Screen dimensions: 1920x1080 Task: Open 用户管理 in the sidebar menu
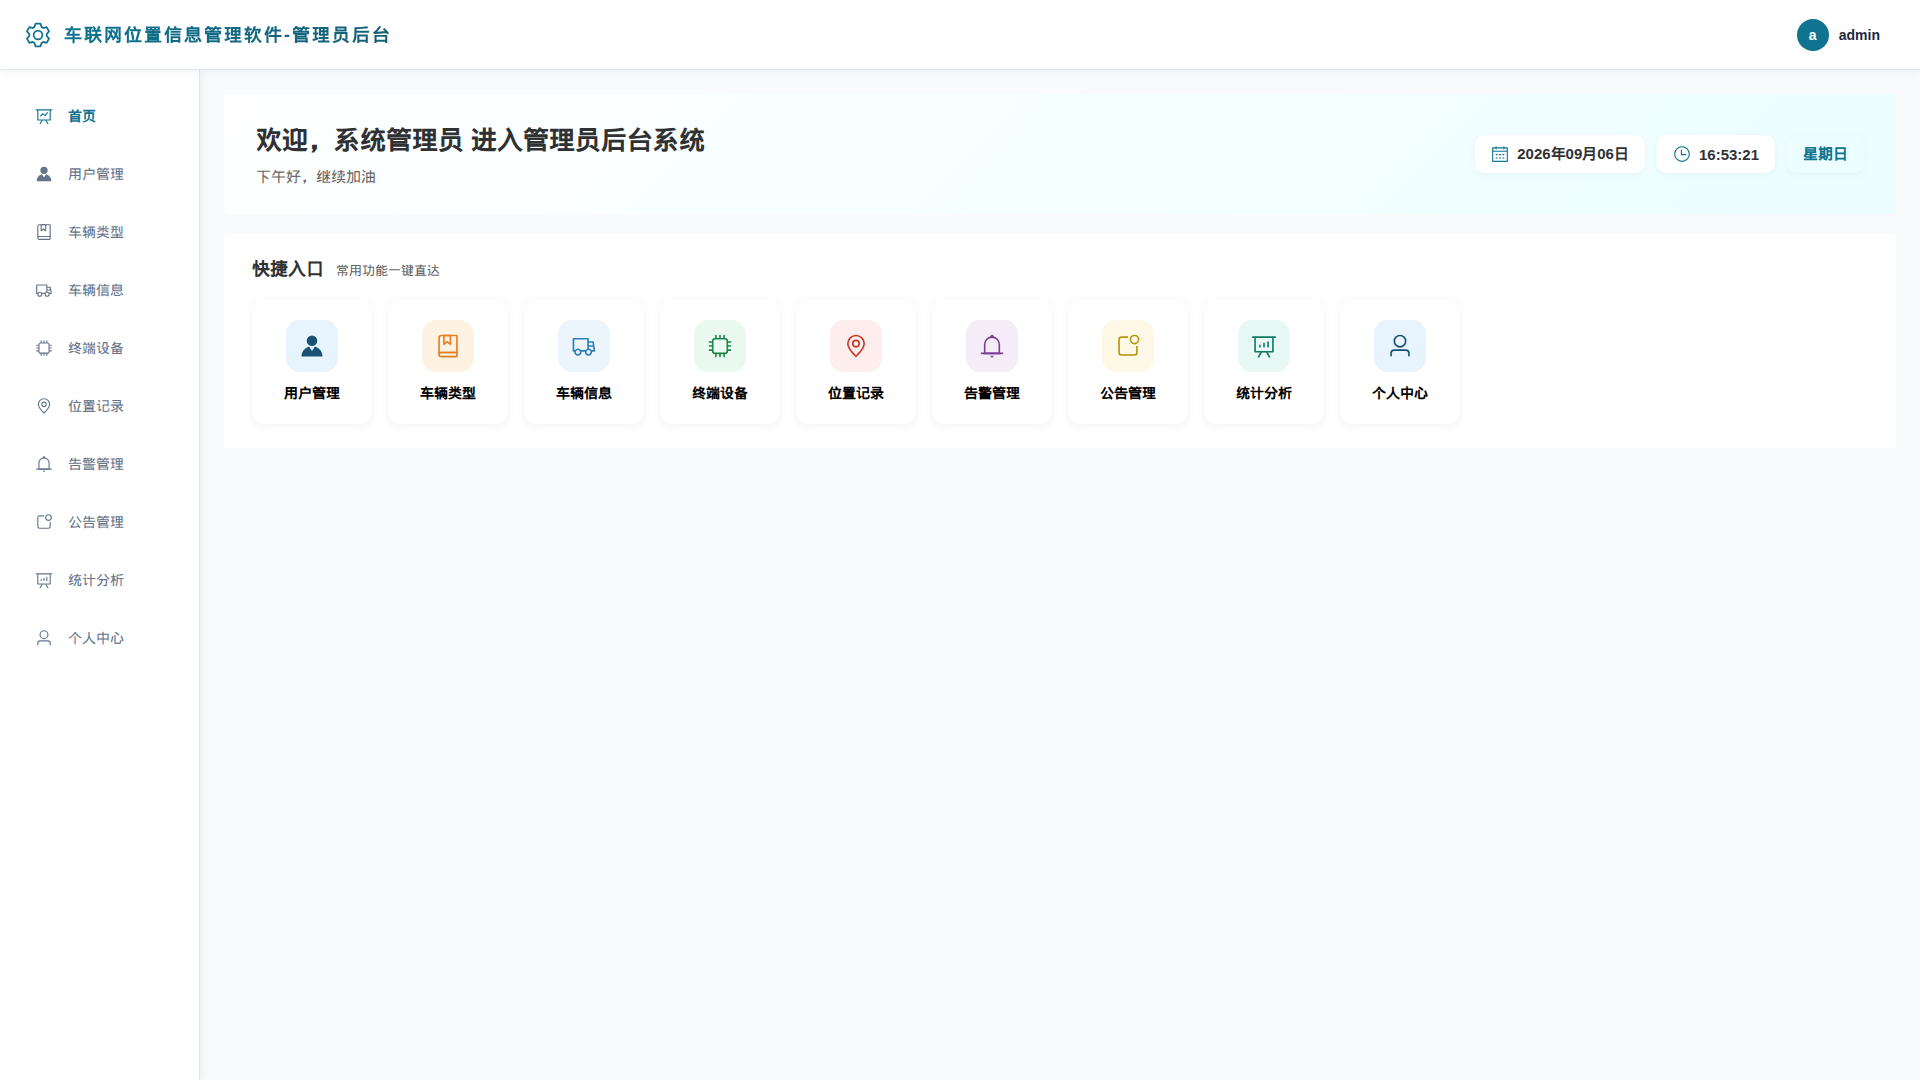pyautogui.click(x=100, y=174)
